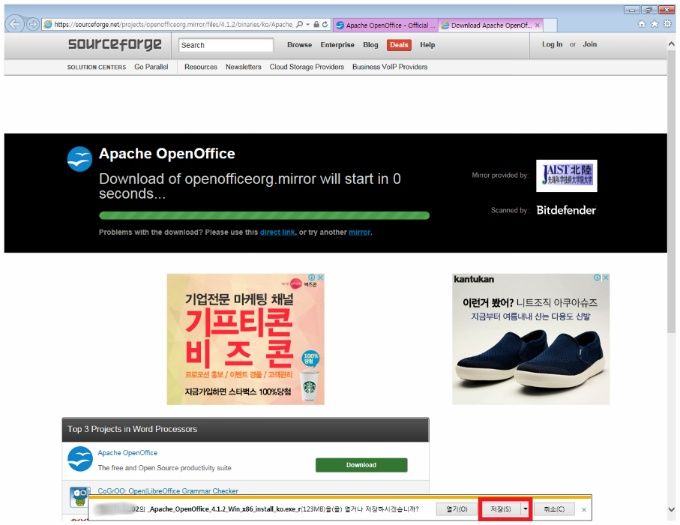
Task: Refresh the page with the reload icon
Action: coord(324,25)
